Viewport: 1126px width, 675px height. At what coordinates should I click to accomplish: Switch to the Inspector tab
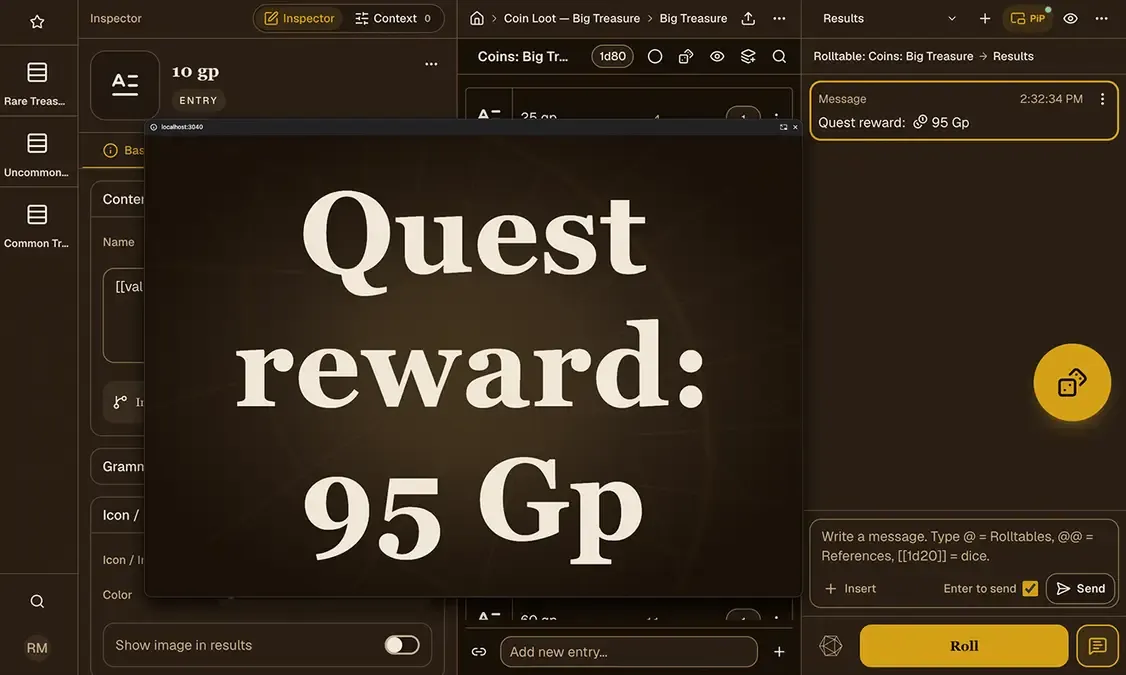coord(299,19)
